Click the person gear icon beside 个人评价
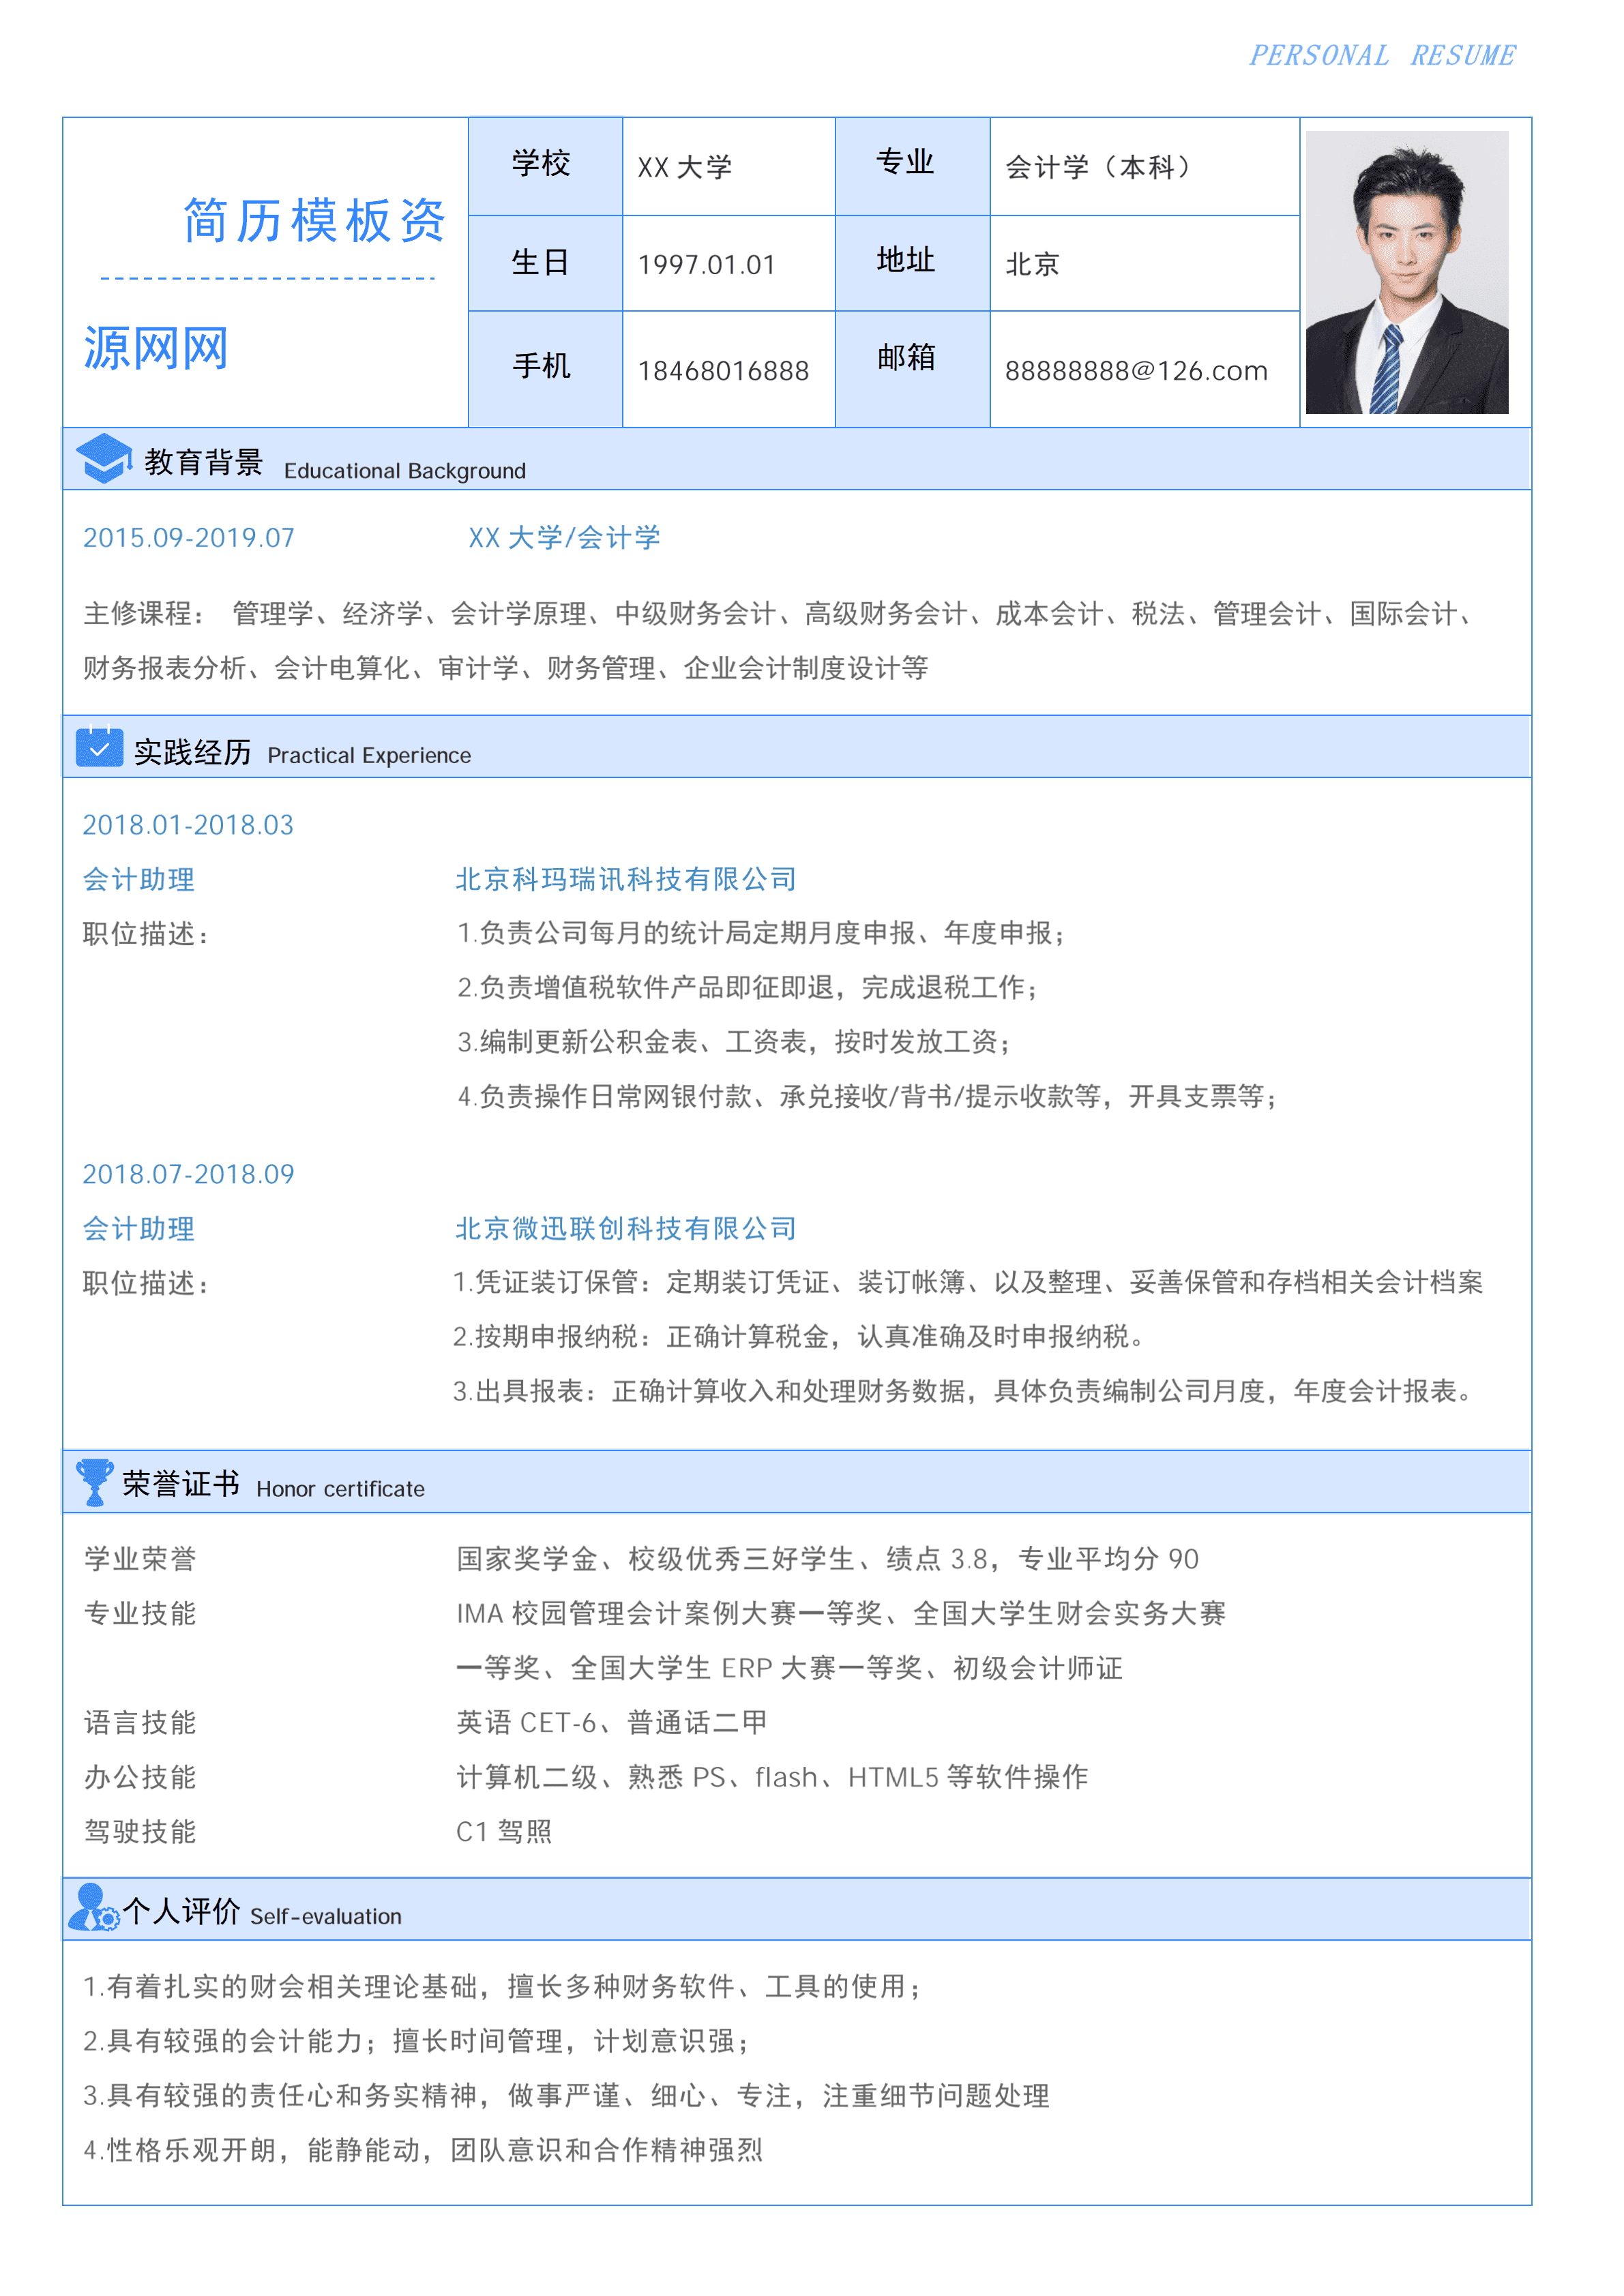This screenshot has width=1624, height=2296. pyautogui.click(x=94, y=1907)
